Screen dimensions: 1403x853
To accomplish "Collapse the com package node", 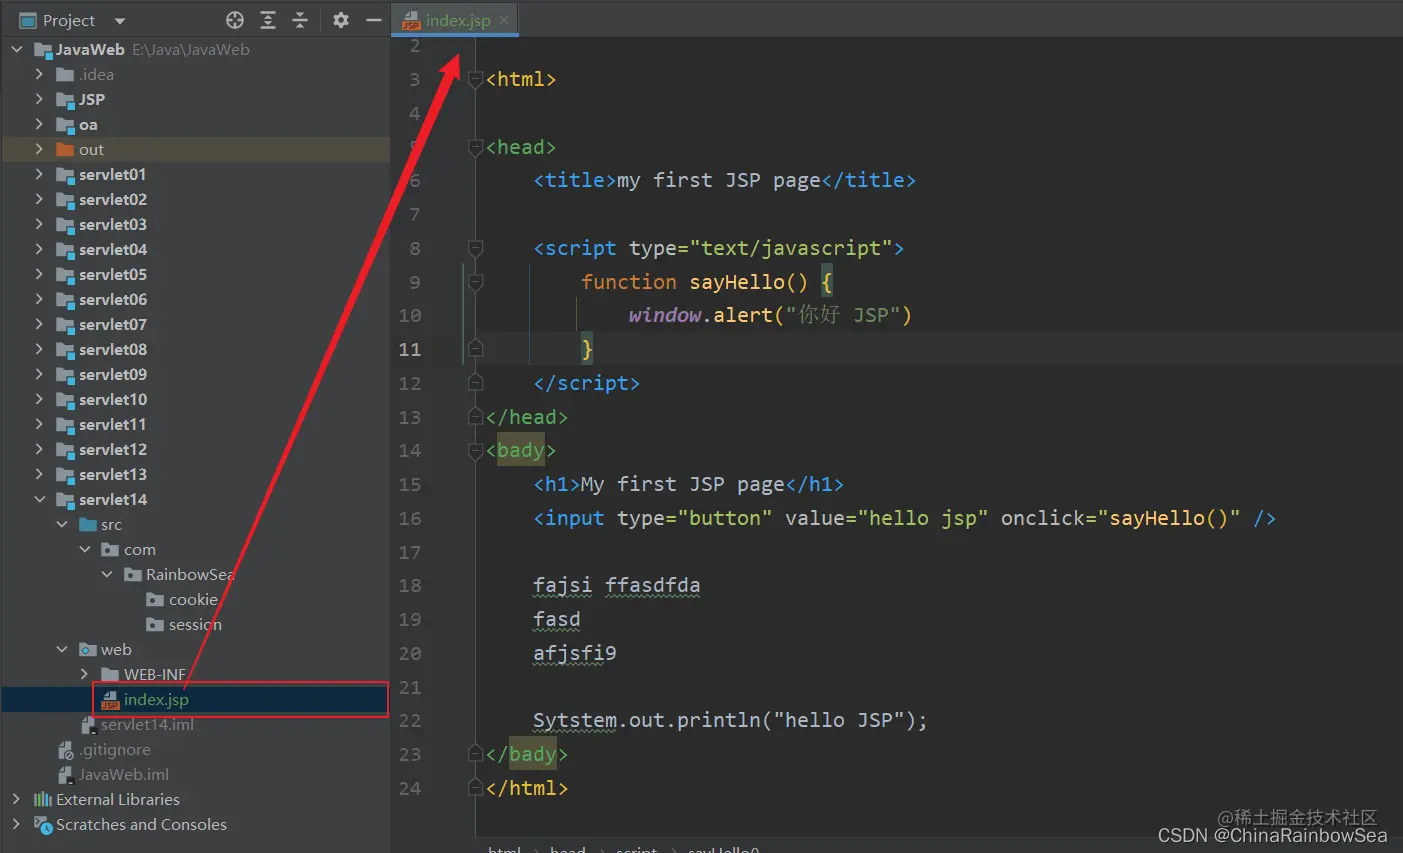I will (84, 549).
